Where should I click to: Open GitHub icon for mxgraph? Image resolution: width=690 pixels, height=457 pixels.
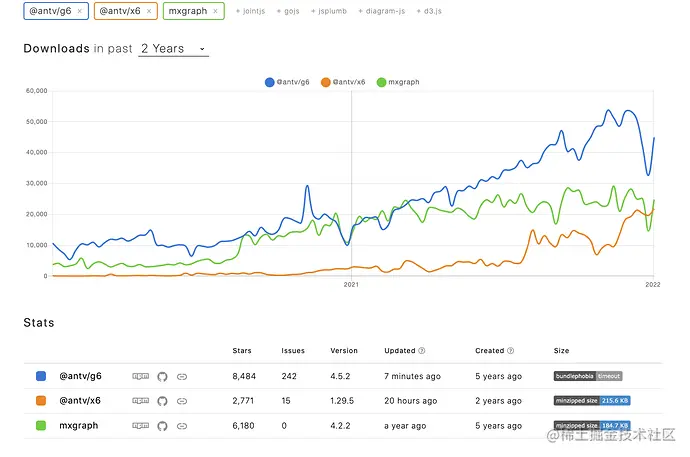coord(162,426)
